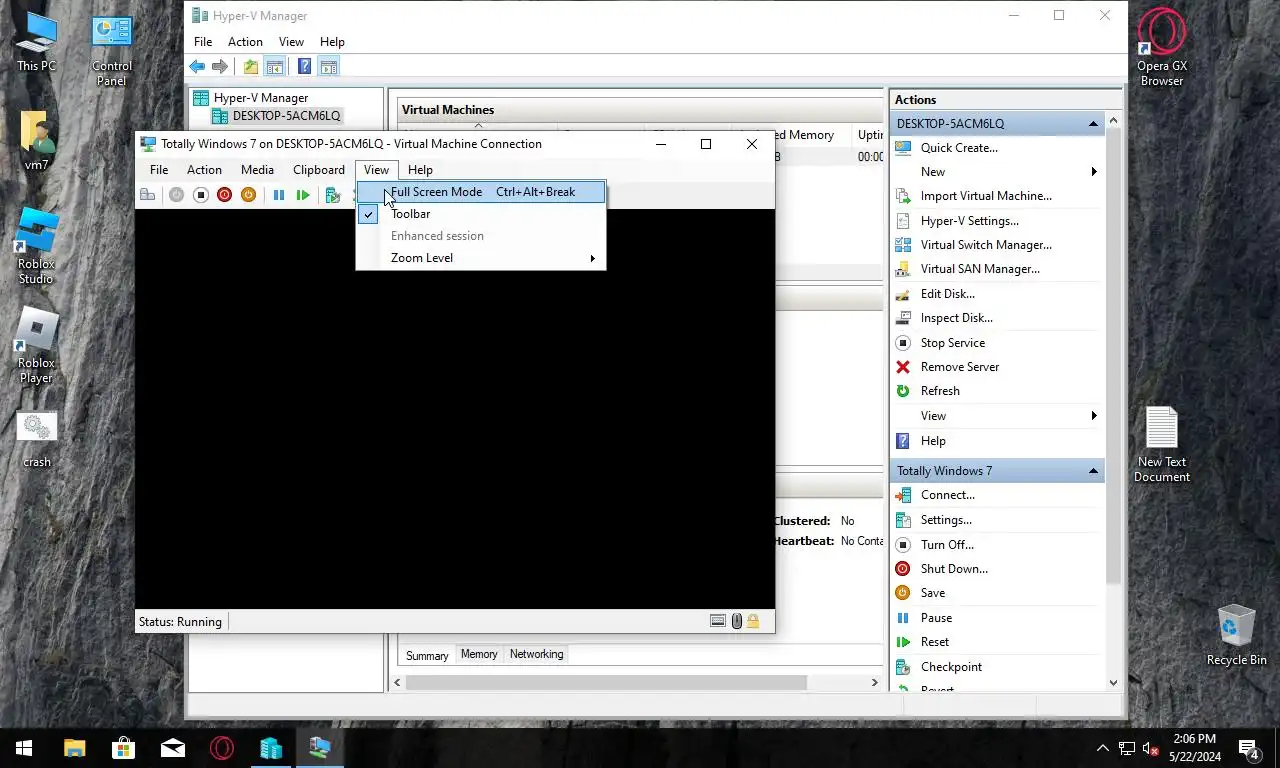The width and height of the screenshot is (1280, 768).
Task: Click Pause in Actions pane
Action: (936, 618)
